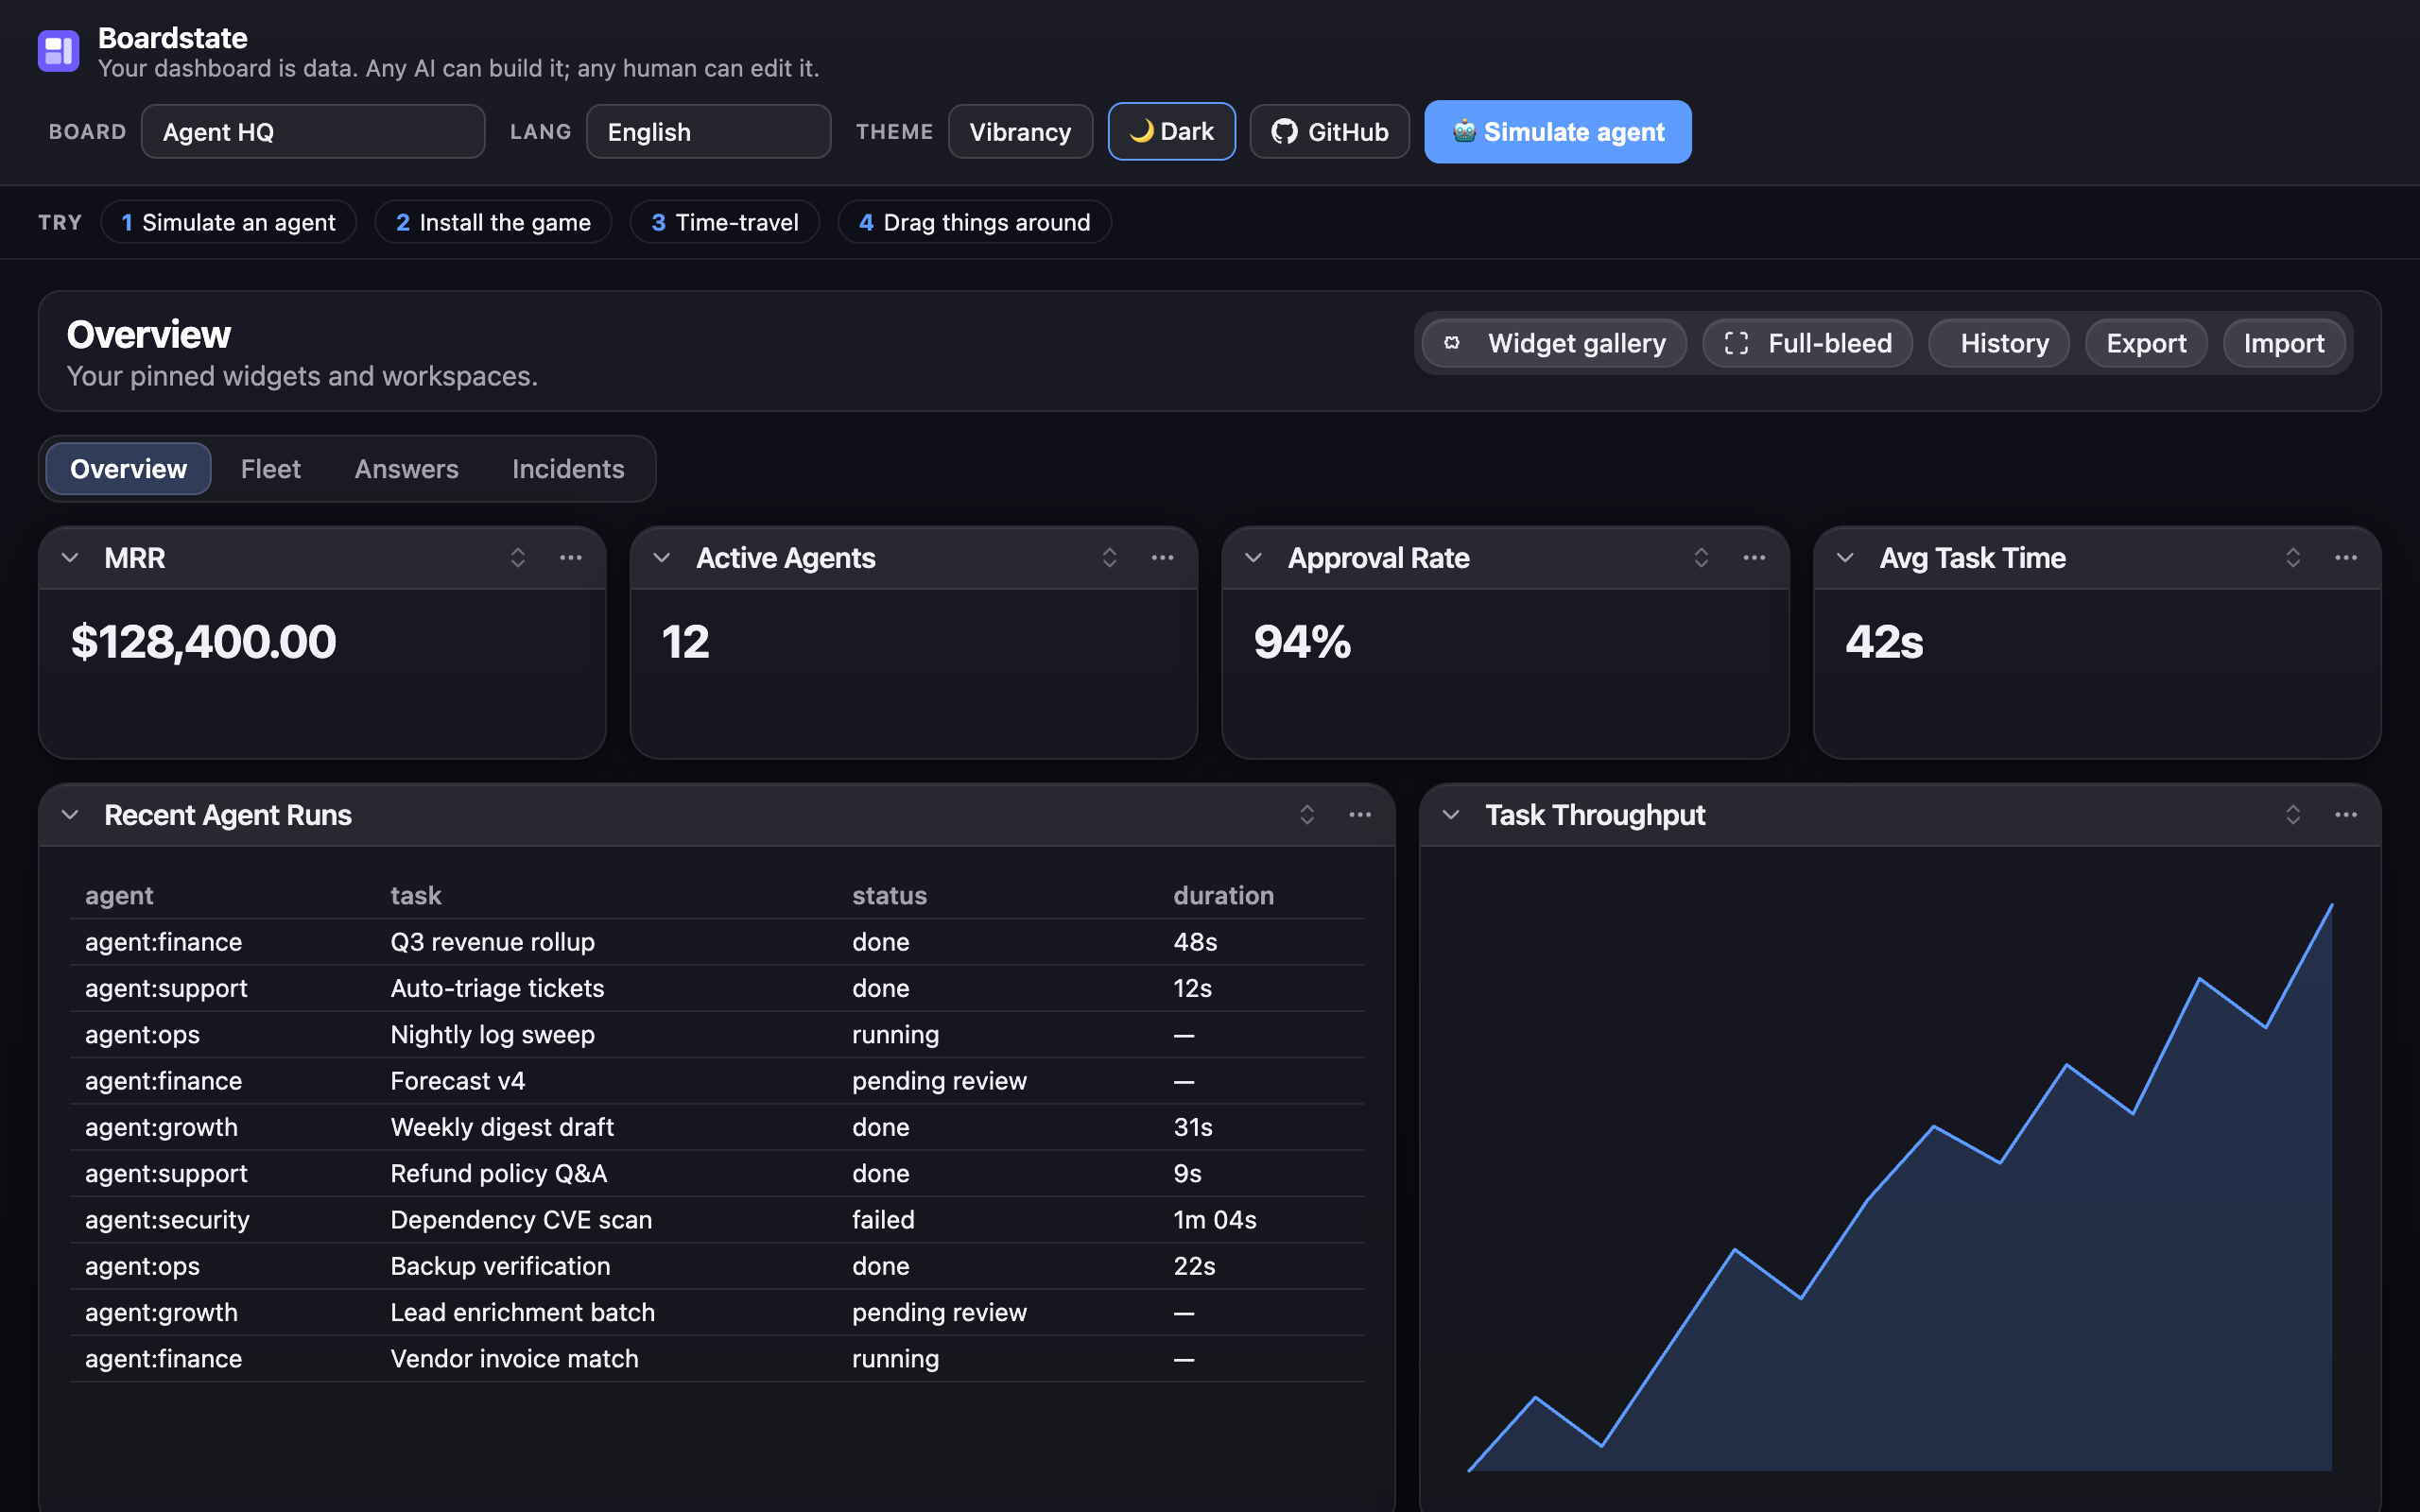Toggle Full-bleed layout
This screenshot has width=2420, height=1512.
click(x=1807, y=344)
